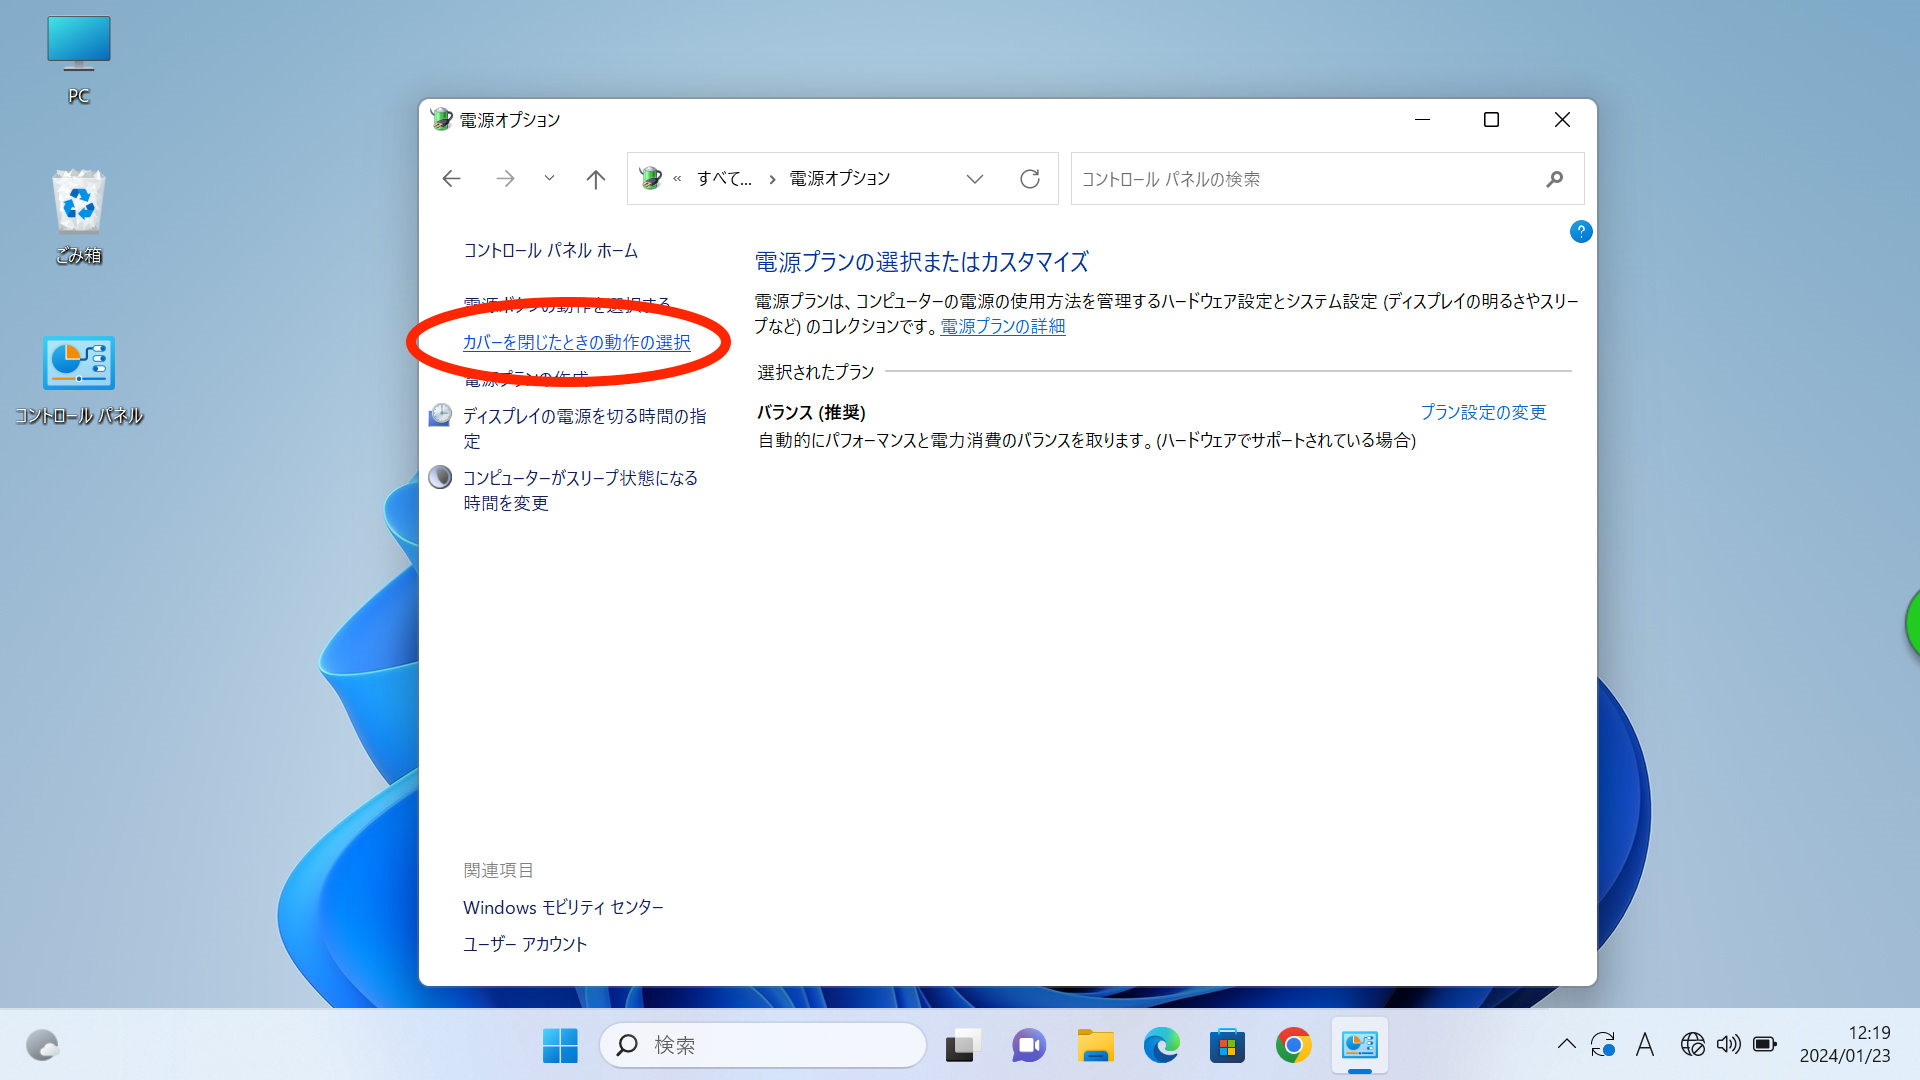Click inside the コントロール パネルの検索 search box
Viewport: 1920px width, 1080px height.
1300,178
